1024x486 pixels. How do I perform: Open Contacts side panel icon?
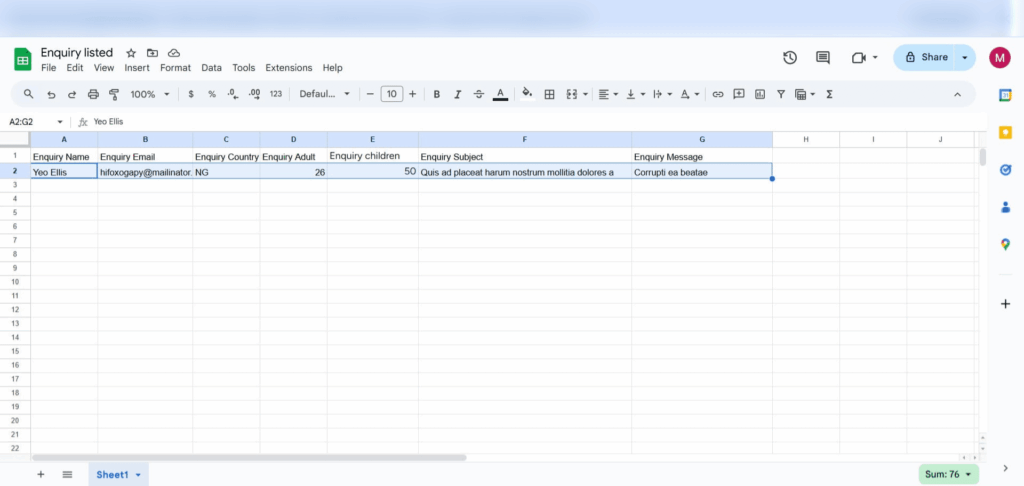1006,207
